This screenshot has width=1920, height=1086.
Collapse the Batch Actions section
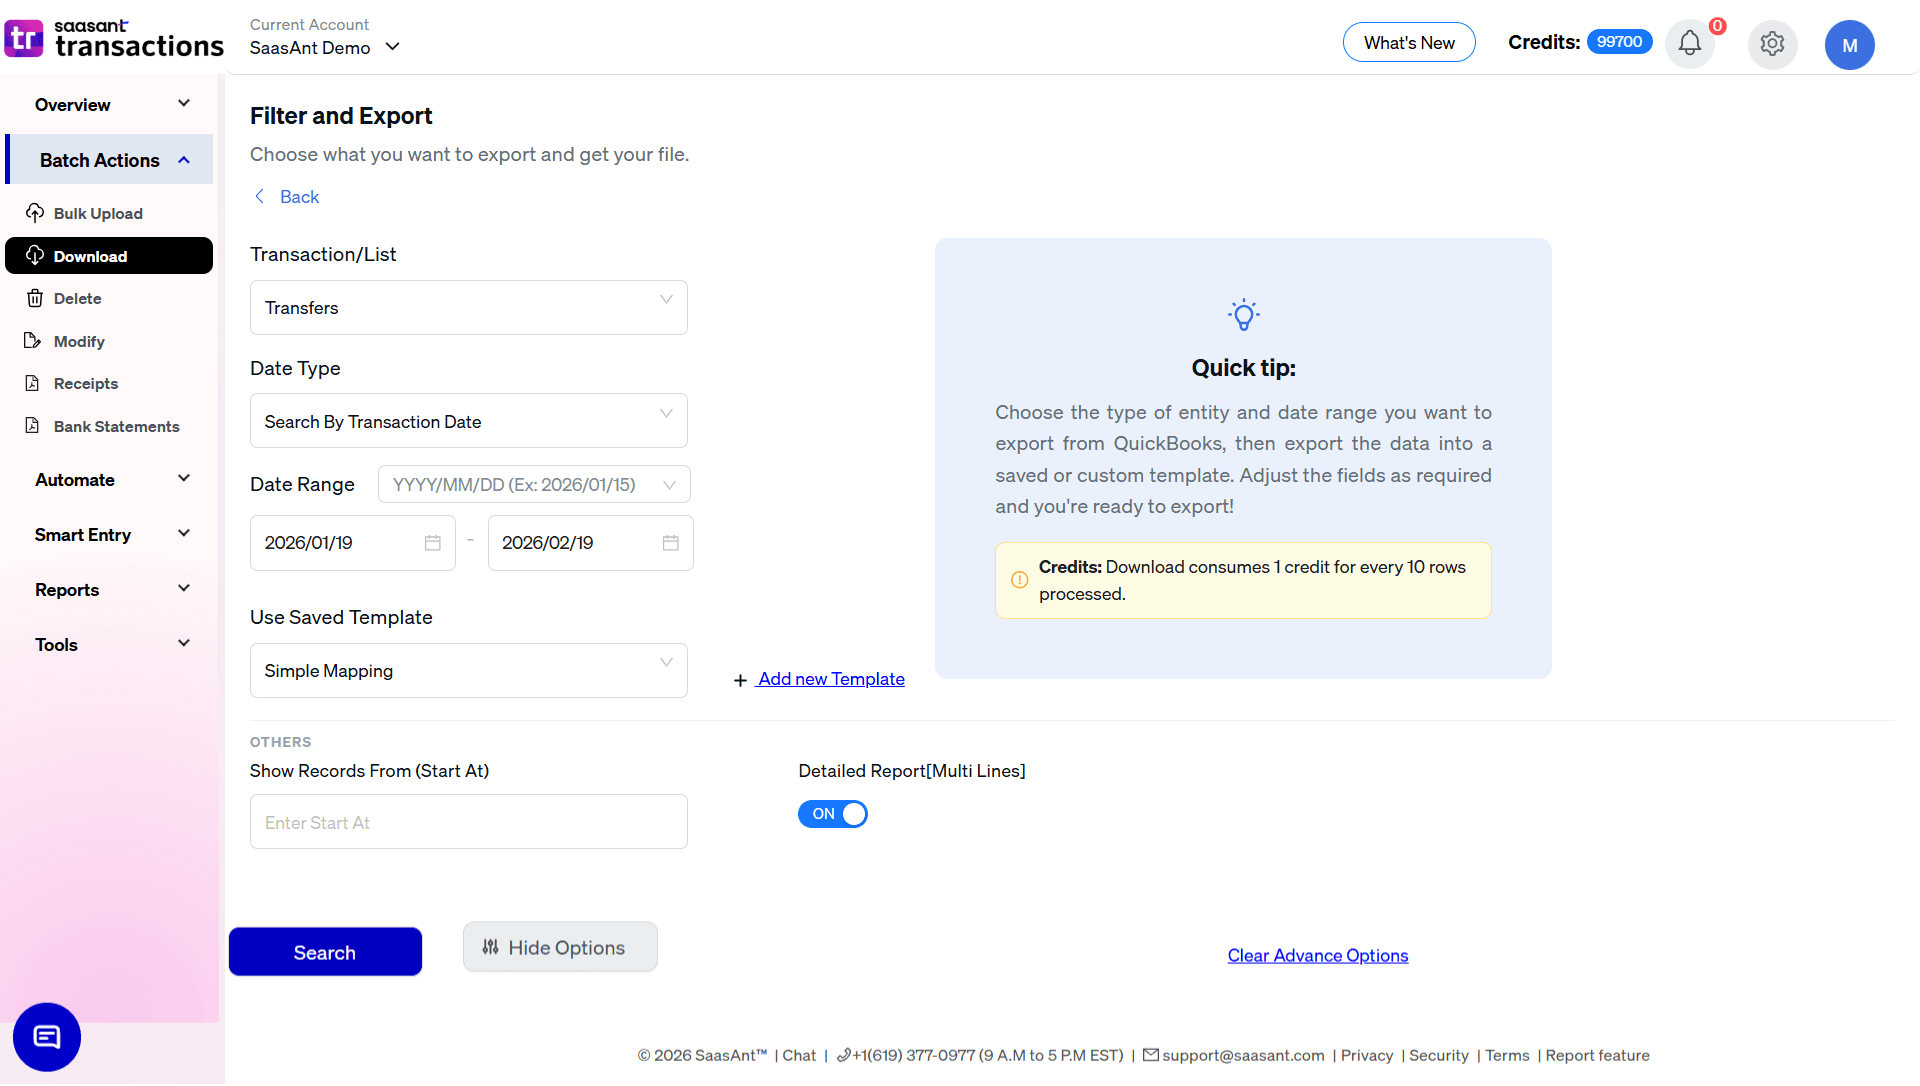[183, 159]
